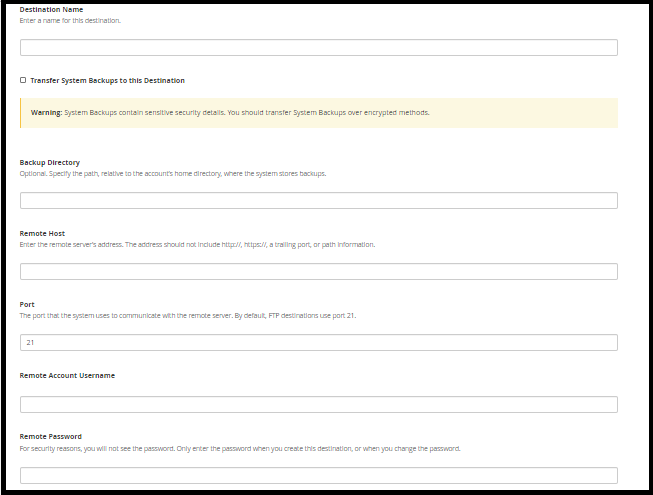Click the Remote Password input box
The image size is (653, 495).
[319, 475]
